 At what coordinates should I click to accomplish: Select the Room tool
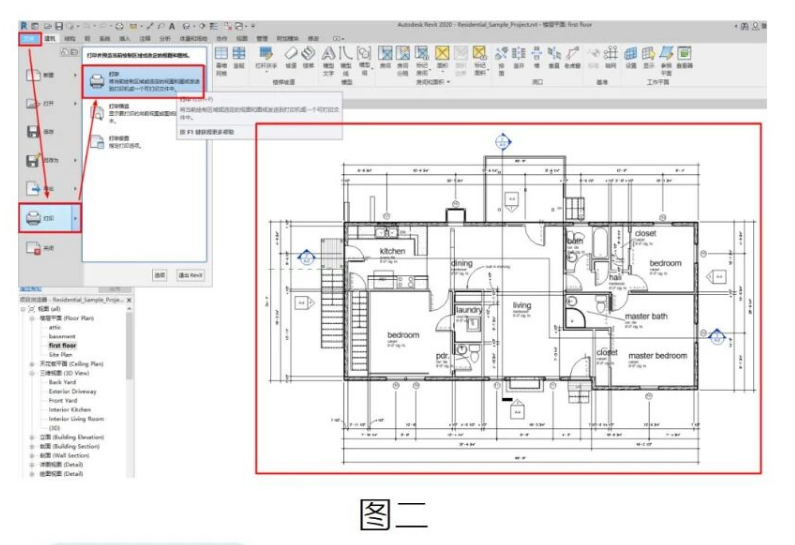385,57
